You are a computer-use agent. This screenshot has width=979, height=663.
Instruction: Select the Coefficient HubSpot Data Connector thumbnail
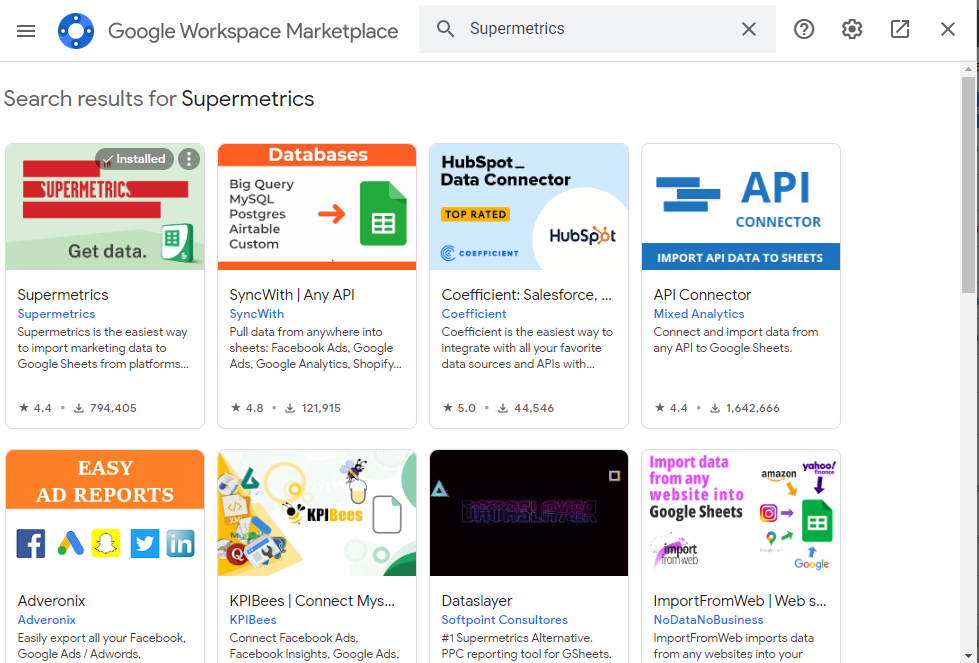tap(528, 207)
